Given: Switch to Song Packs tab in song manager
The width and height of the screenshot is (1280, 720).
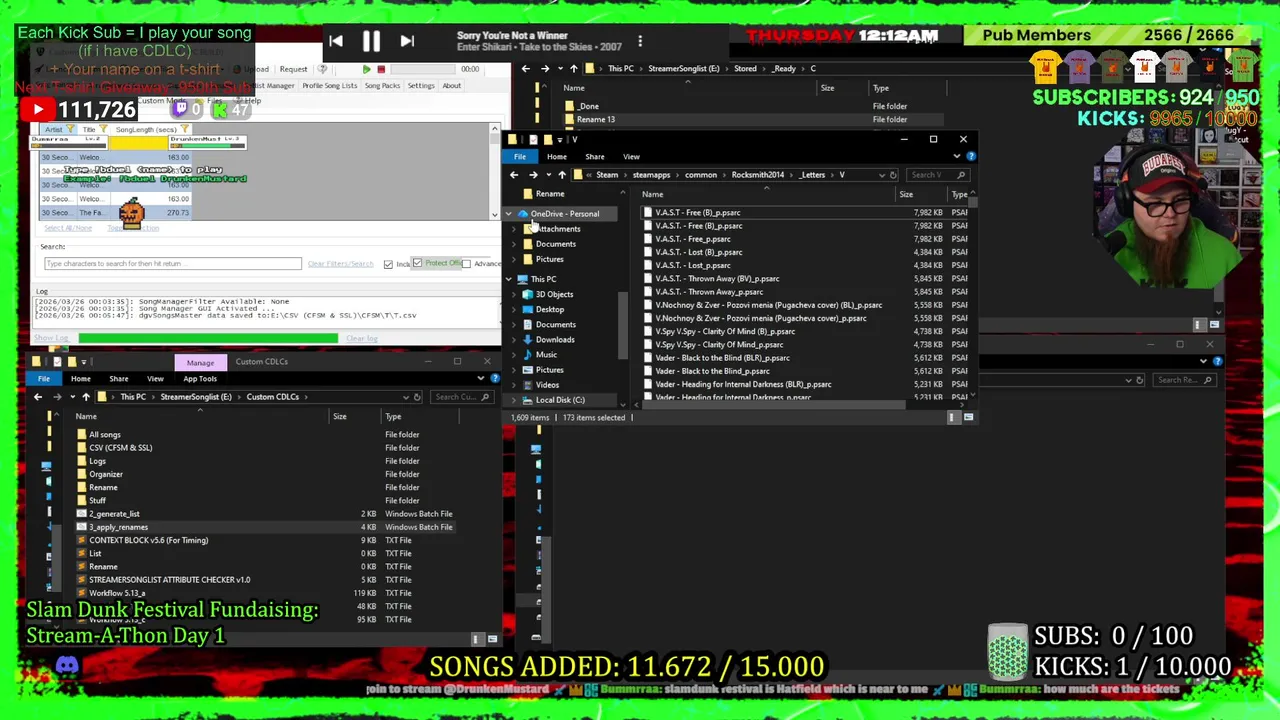Looking at the screenshot, I should (382, 86).
